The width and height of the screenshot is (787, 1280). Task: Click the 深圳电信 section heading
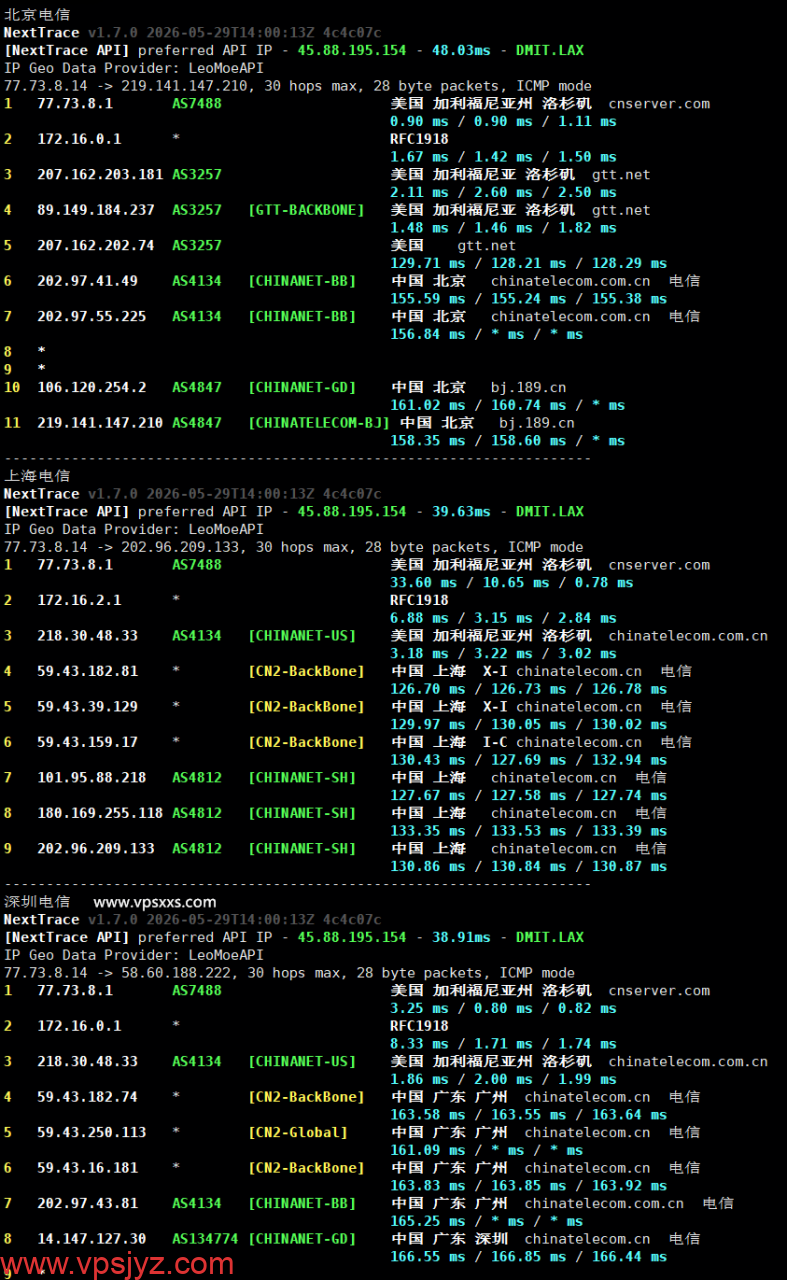coord(37,902)
